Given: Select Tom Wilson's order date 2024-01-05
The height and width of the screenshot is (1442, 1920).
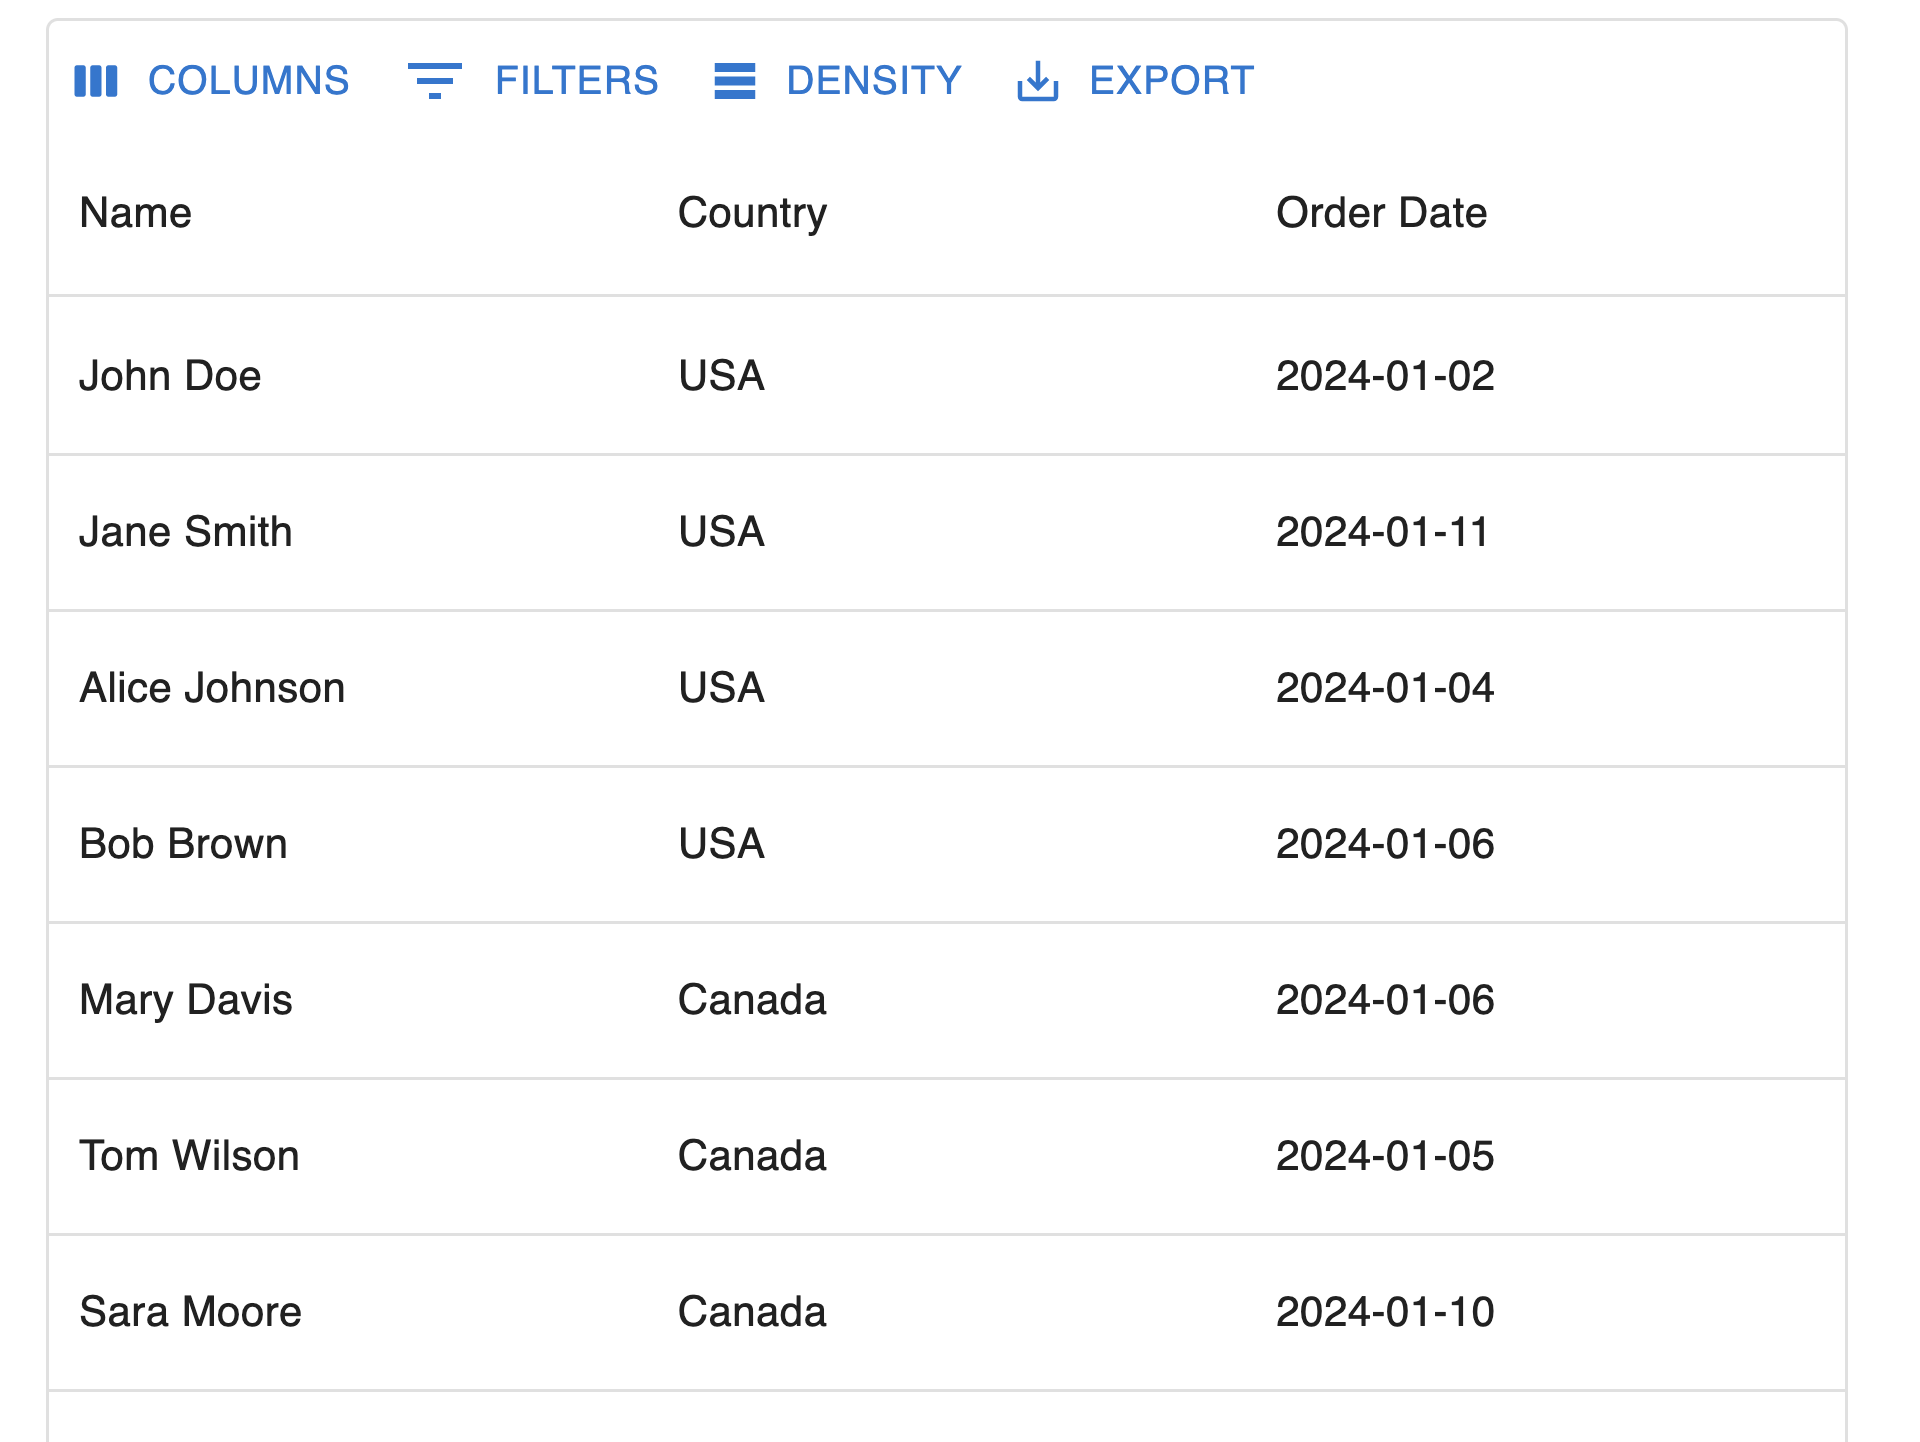Looking at the screenshot, I should click(x=1385, y=1156).
